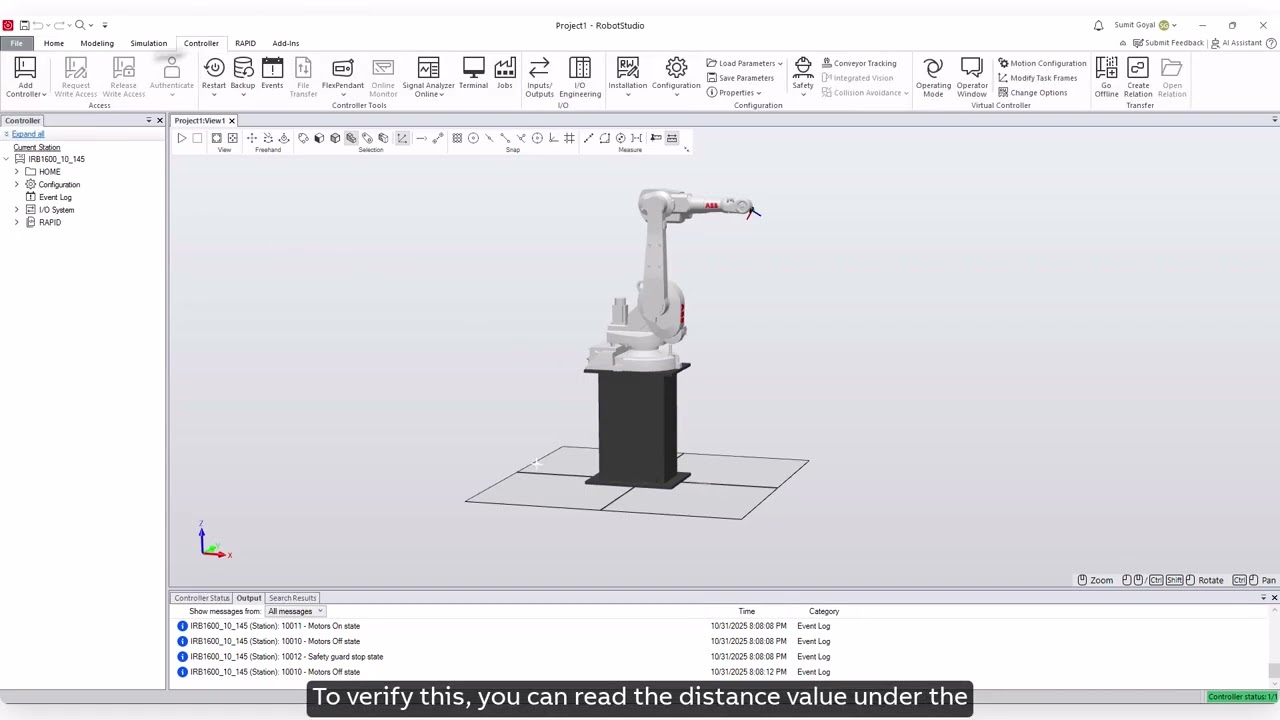The width and height of the screenshot is (1280, 720).
Task: Expand the RAPID tree node
Action: pyautogui.click(x=16, y=222)
